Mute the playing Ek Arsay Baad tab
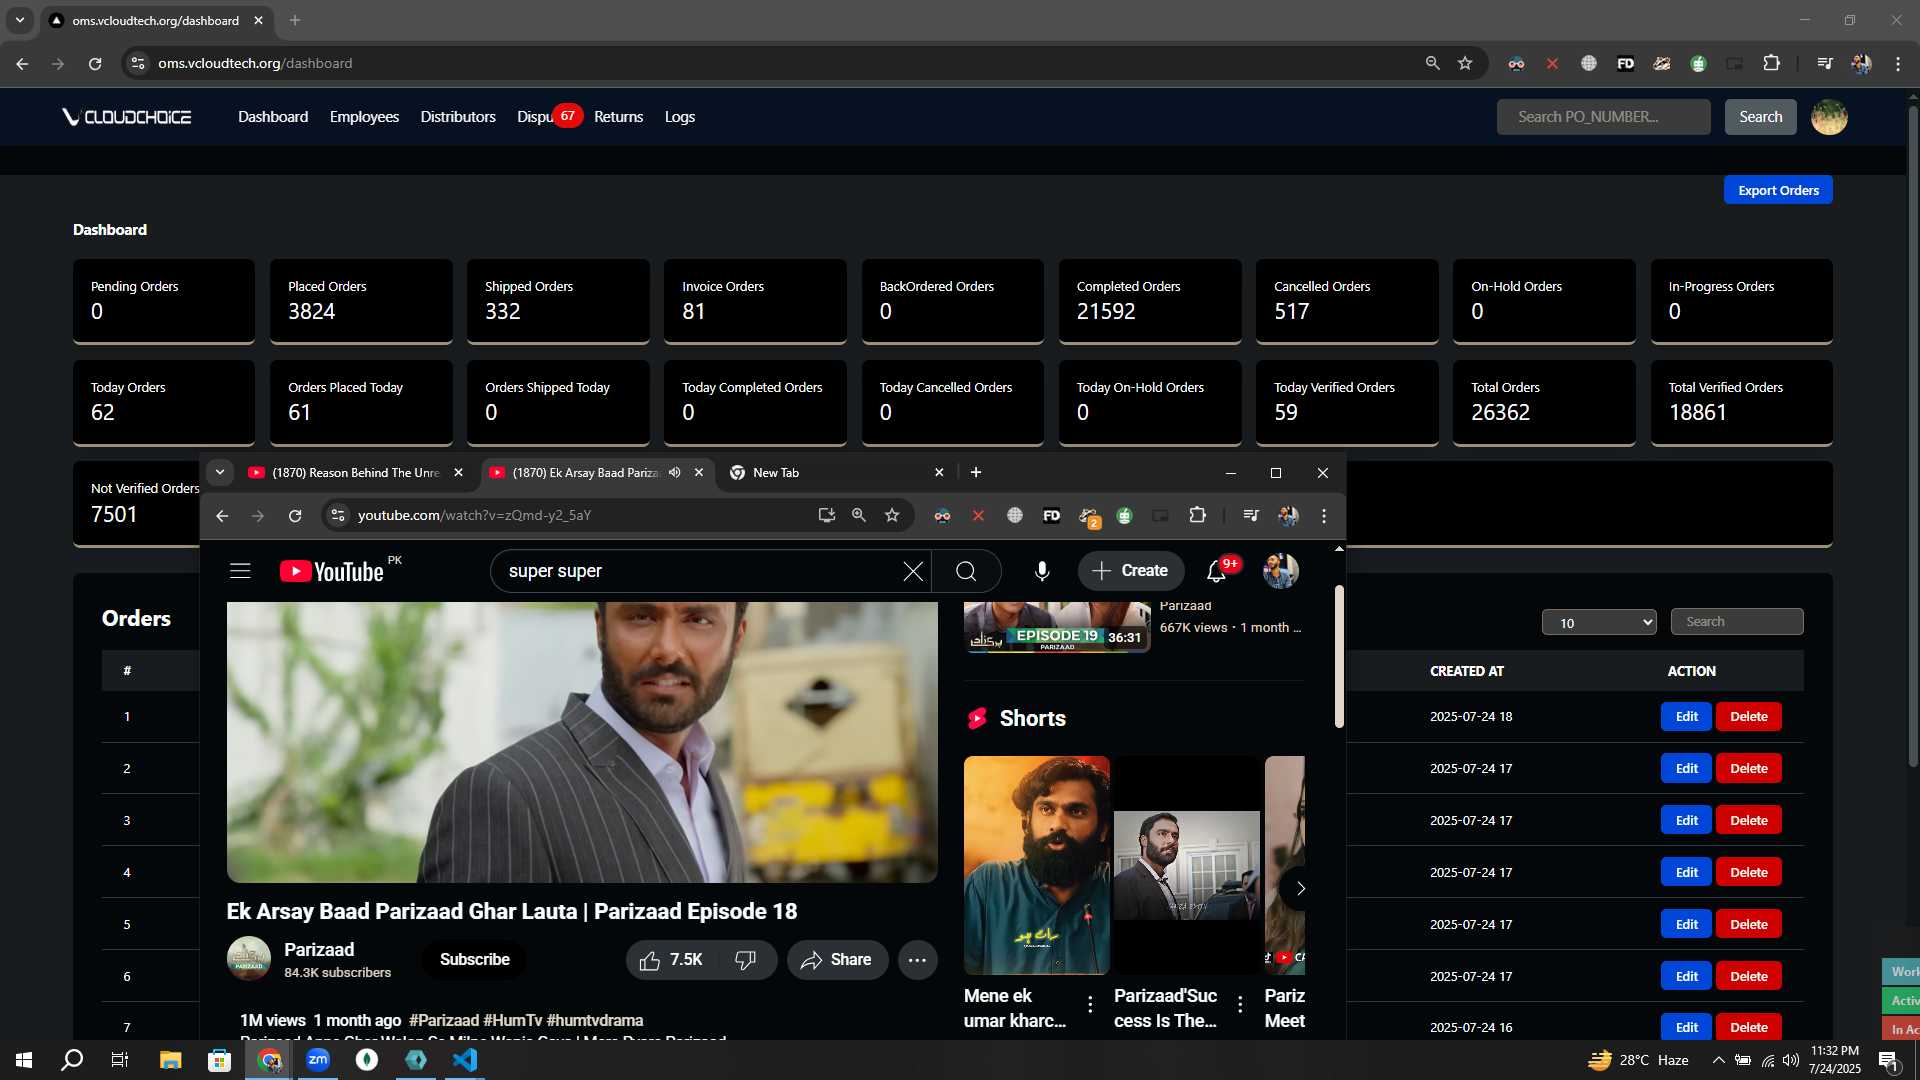This screenshot has height=1080, width=1920. (675, 472)
